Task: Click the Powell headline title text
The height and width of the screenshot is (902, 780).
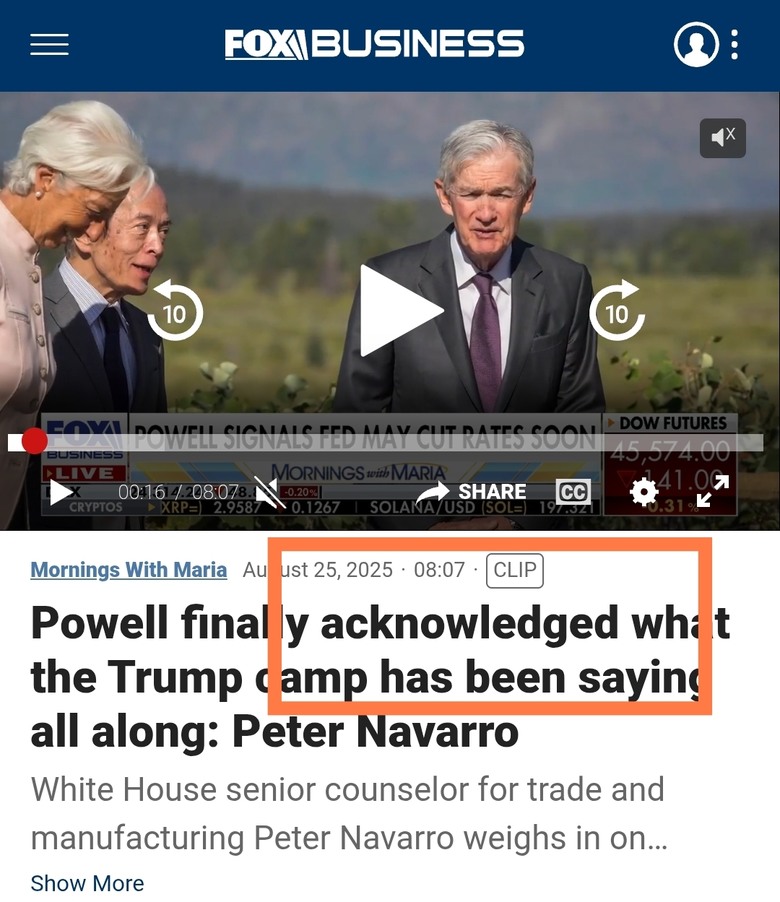Action: (380, 676)
